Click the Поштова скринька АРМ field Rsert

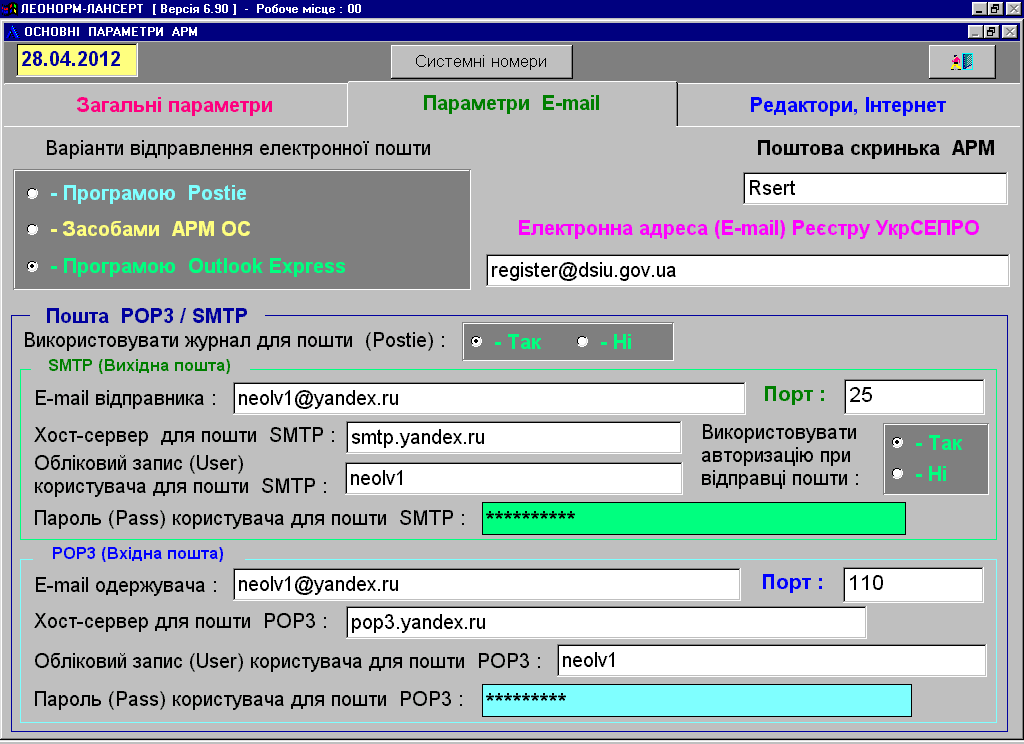point(875,188)
